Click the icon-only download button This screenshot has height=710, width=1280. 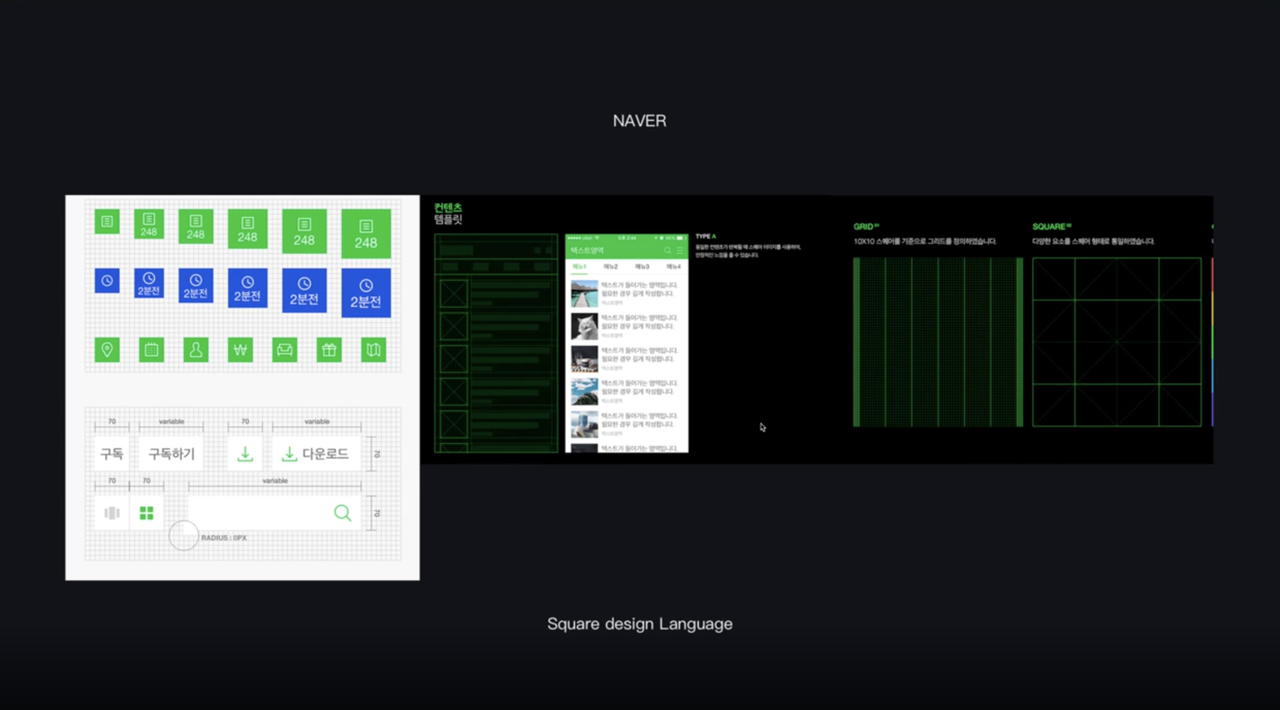pyautogui.click(x=245, y=454)
